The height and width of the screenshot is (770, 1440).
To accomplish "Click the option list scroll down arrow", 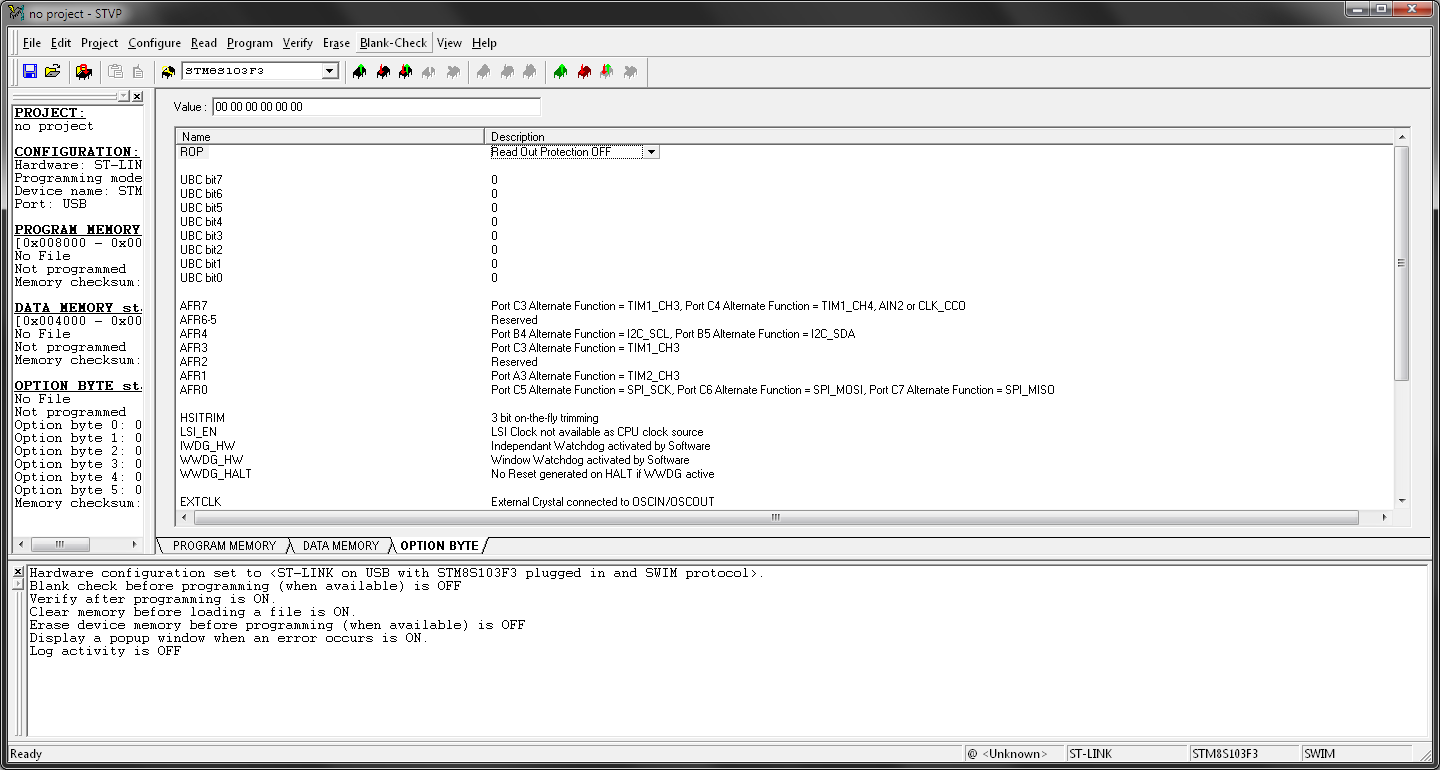I will coord(1401,501).
